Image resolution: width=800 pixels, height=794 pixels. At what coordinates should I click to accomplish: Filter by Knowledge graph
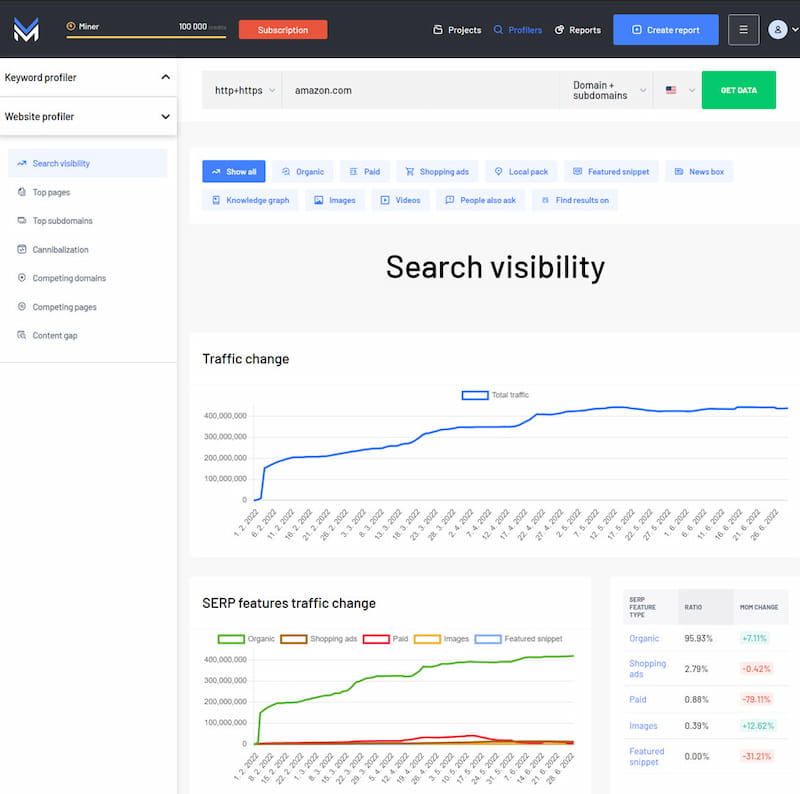(x=250, y=200)
